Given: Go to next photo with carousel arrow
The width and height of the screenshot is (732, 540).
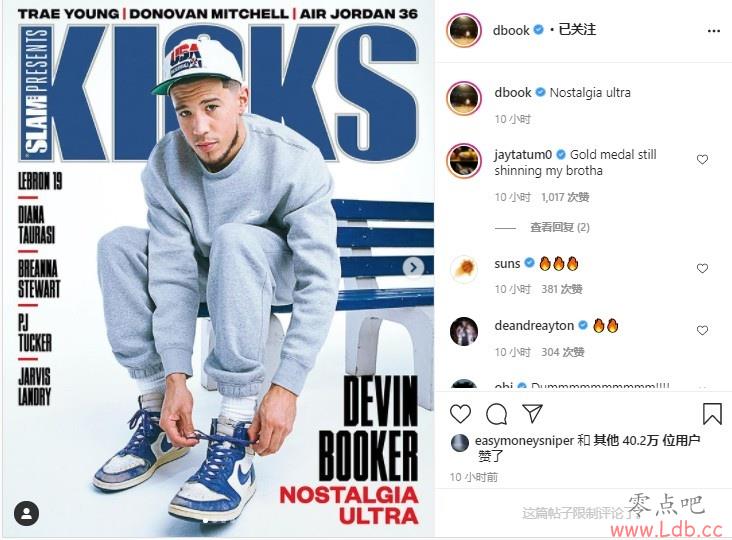Looking at the screenshot, I should [x=413, y=267].
